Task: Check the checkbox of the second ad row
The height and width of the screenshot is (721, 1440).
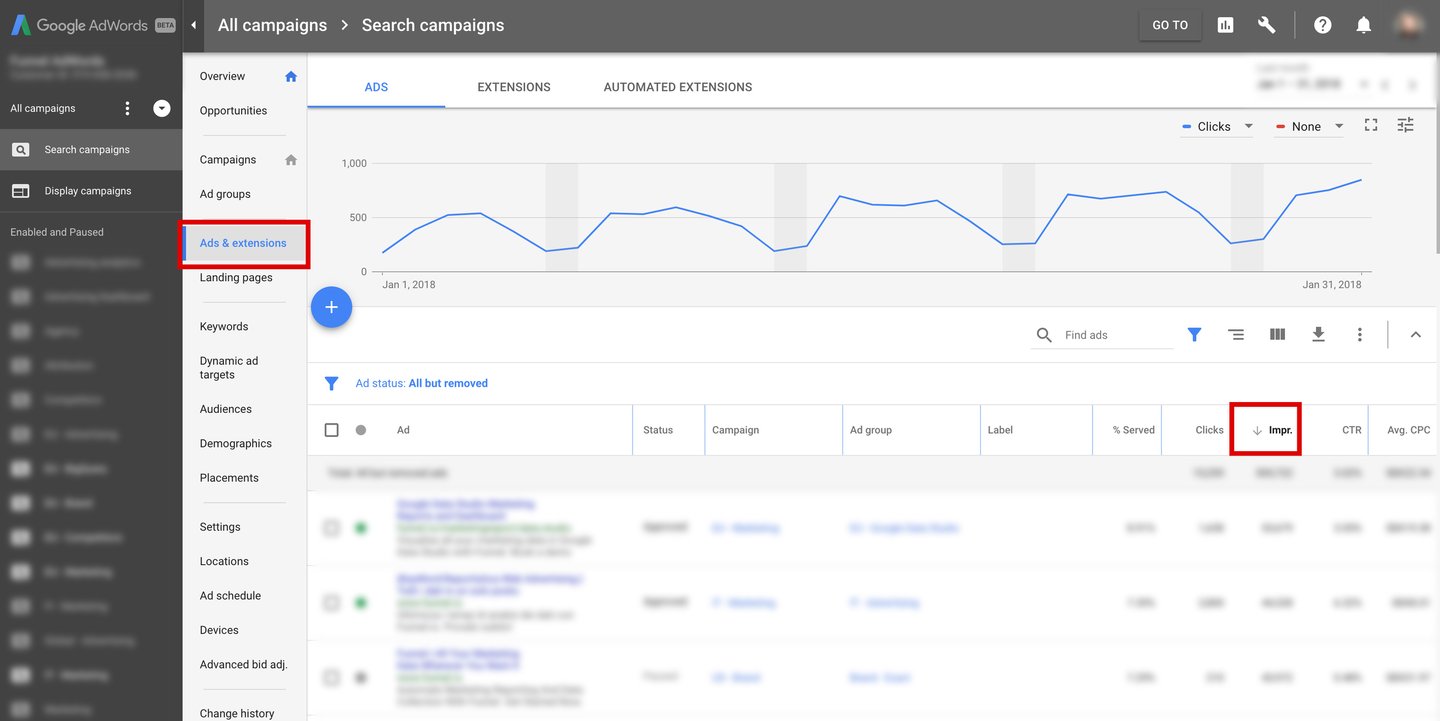Action: click(331, 602)
